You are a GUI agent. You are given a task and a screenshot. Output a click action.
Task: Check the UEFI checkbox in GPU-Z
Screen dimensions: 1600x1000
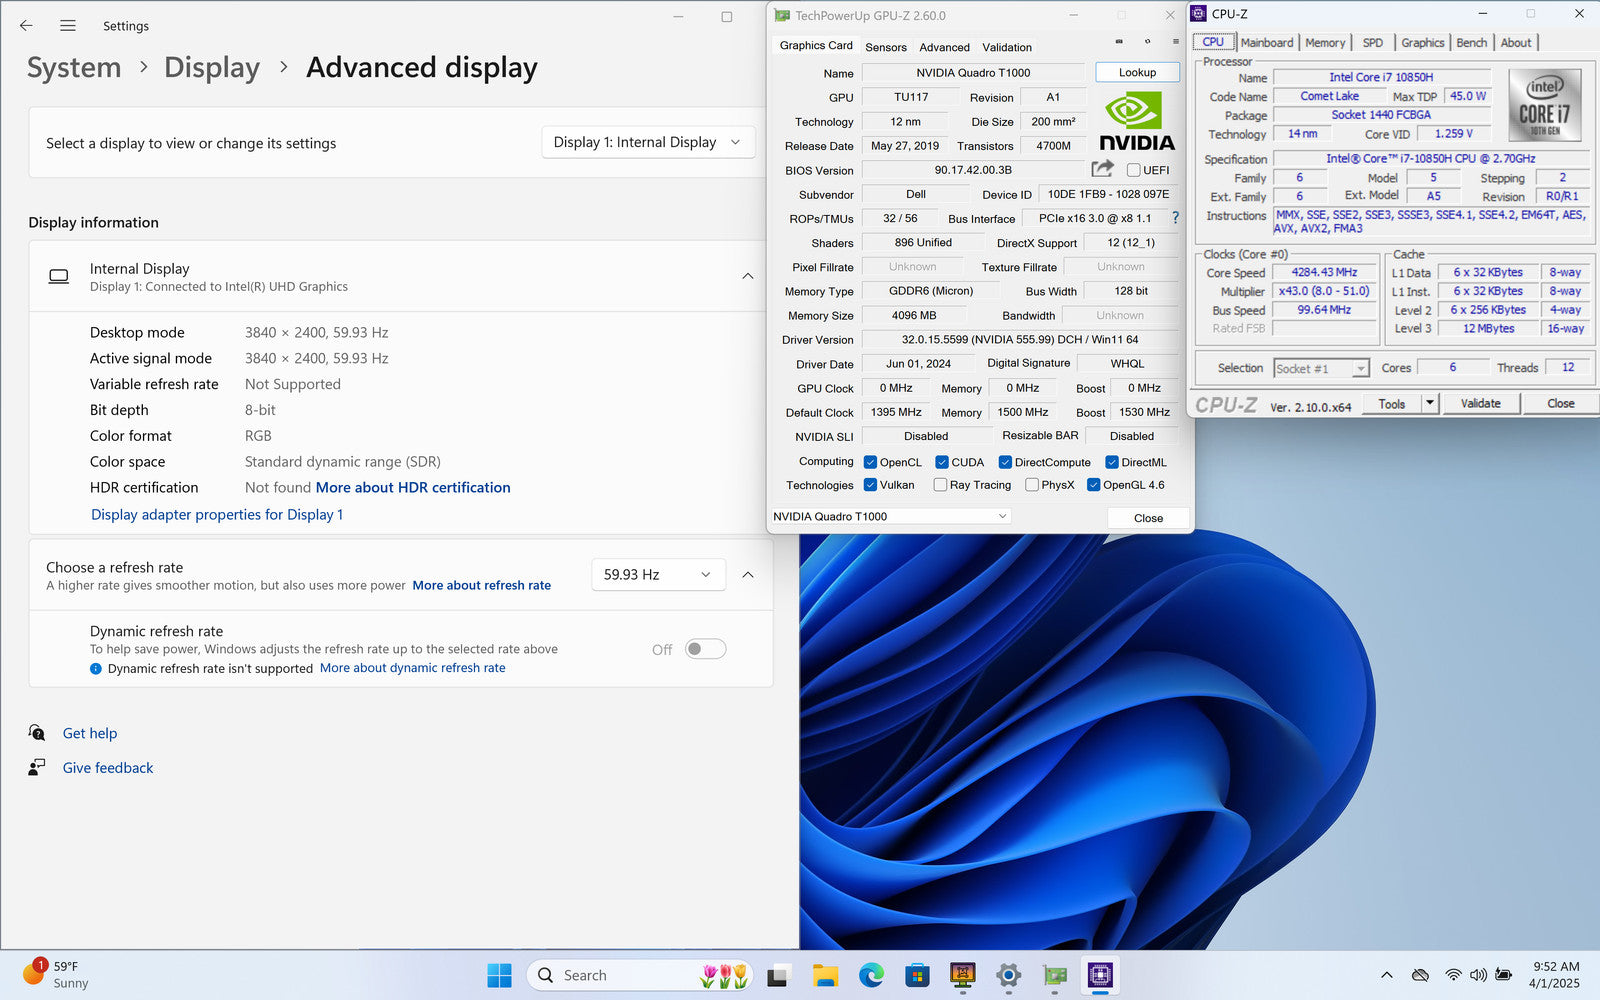pos(1133,170)
